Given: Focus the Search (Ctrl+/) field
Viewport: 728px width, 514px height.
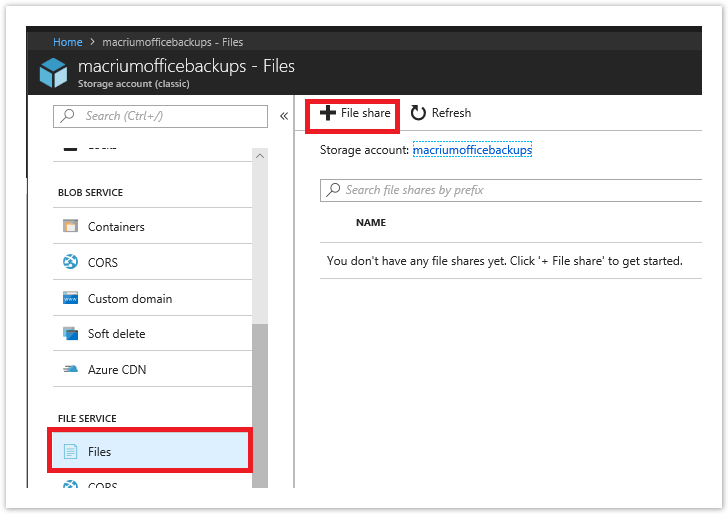Looking at the screenshot, I should click(160, 116).
